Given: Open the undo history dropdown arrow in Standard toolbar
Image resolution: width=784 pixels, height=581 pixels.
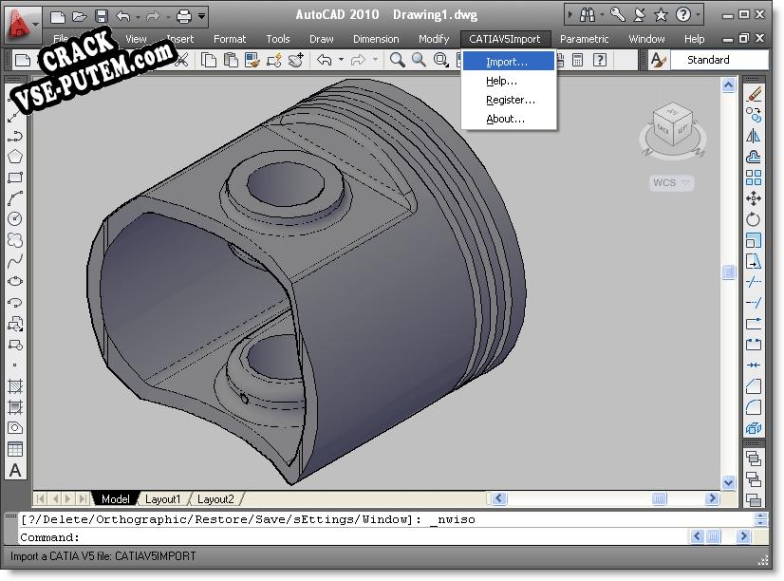Looking at the screenshot, I should pyautogui.click(x=341, y=60).
